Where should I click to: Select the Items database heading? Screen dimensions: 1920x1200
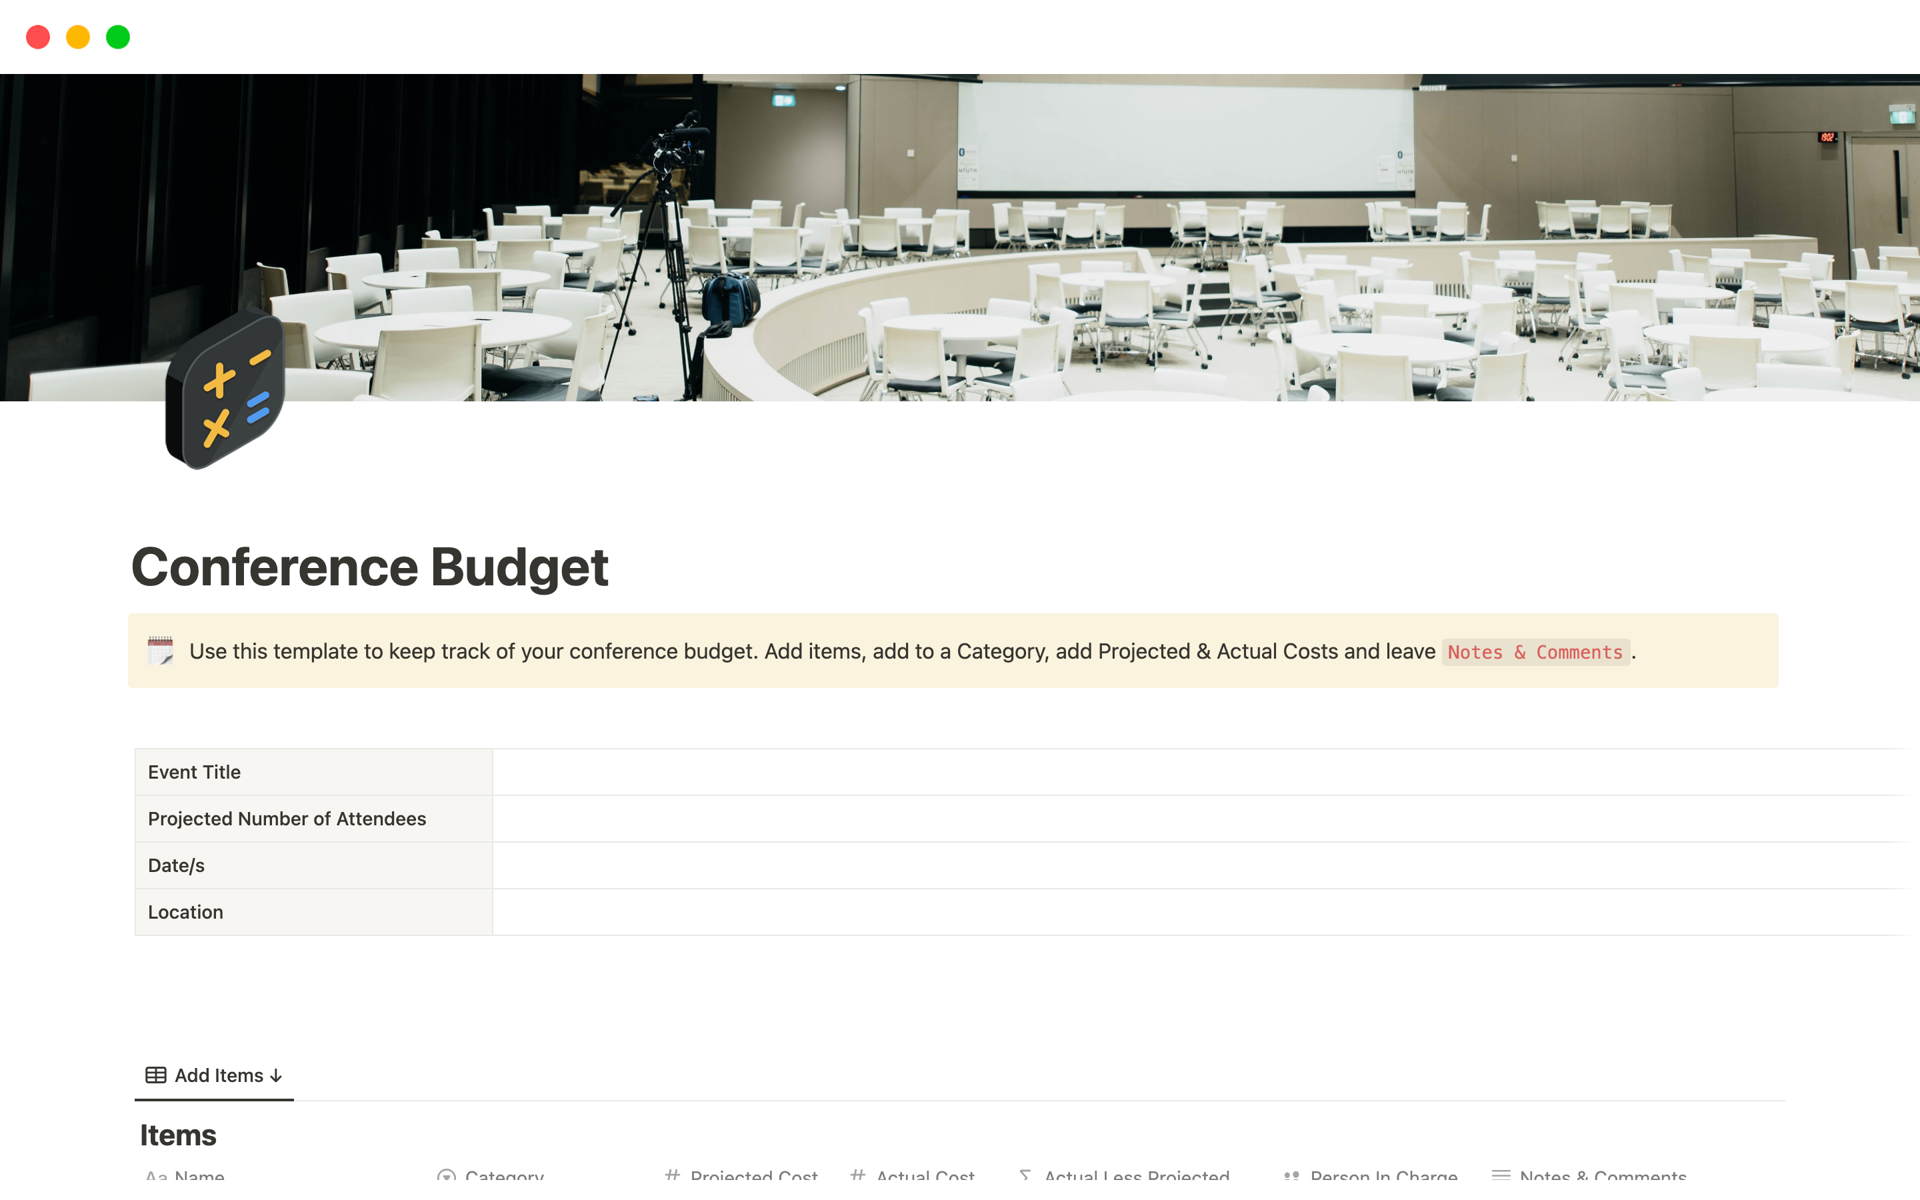click(177, 1134)
